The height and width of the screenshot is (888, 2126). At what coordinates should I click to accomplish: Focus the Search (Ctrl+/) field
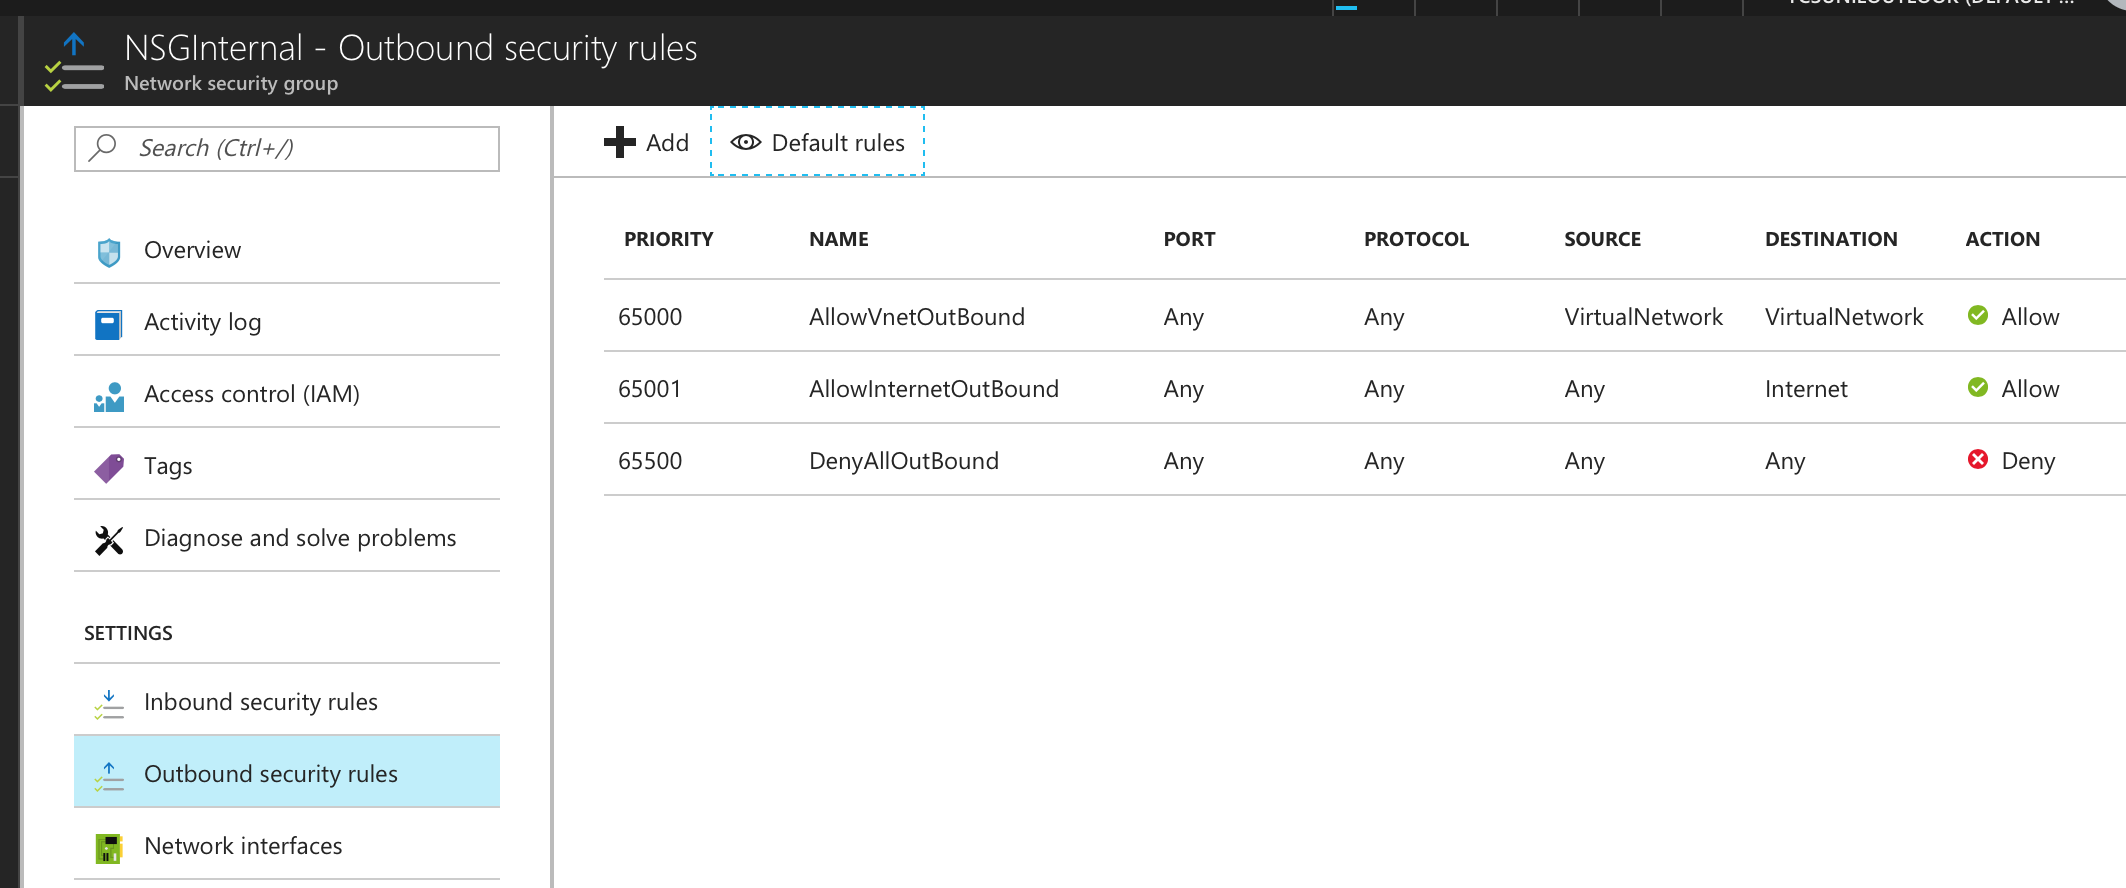287,149
